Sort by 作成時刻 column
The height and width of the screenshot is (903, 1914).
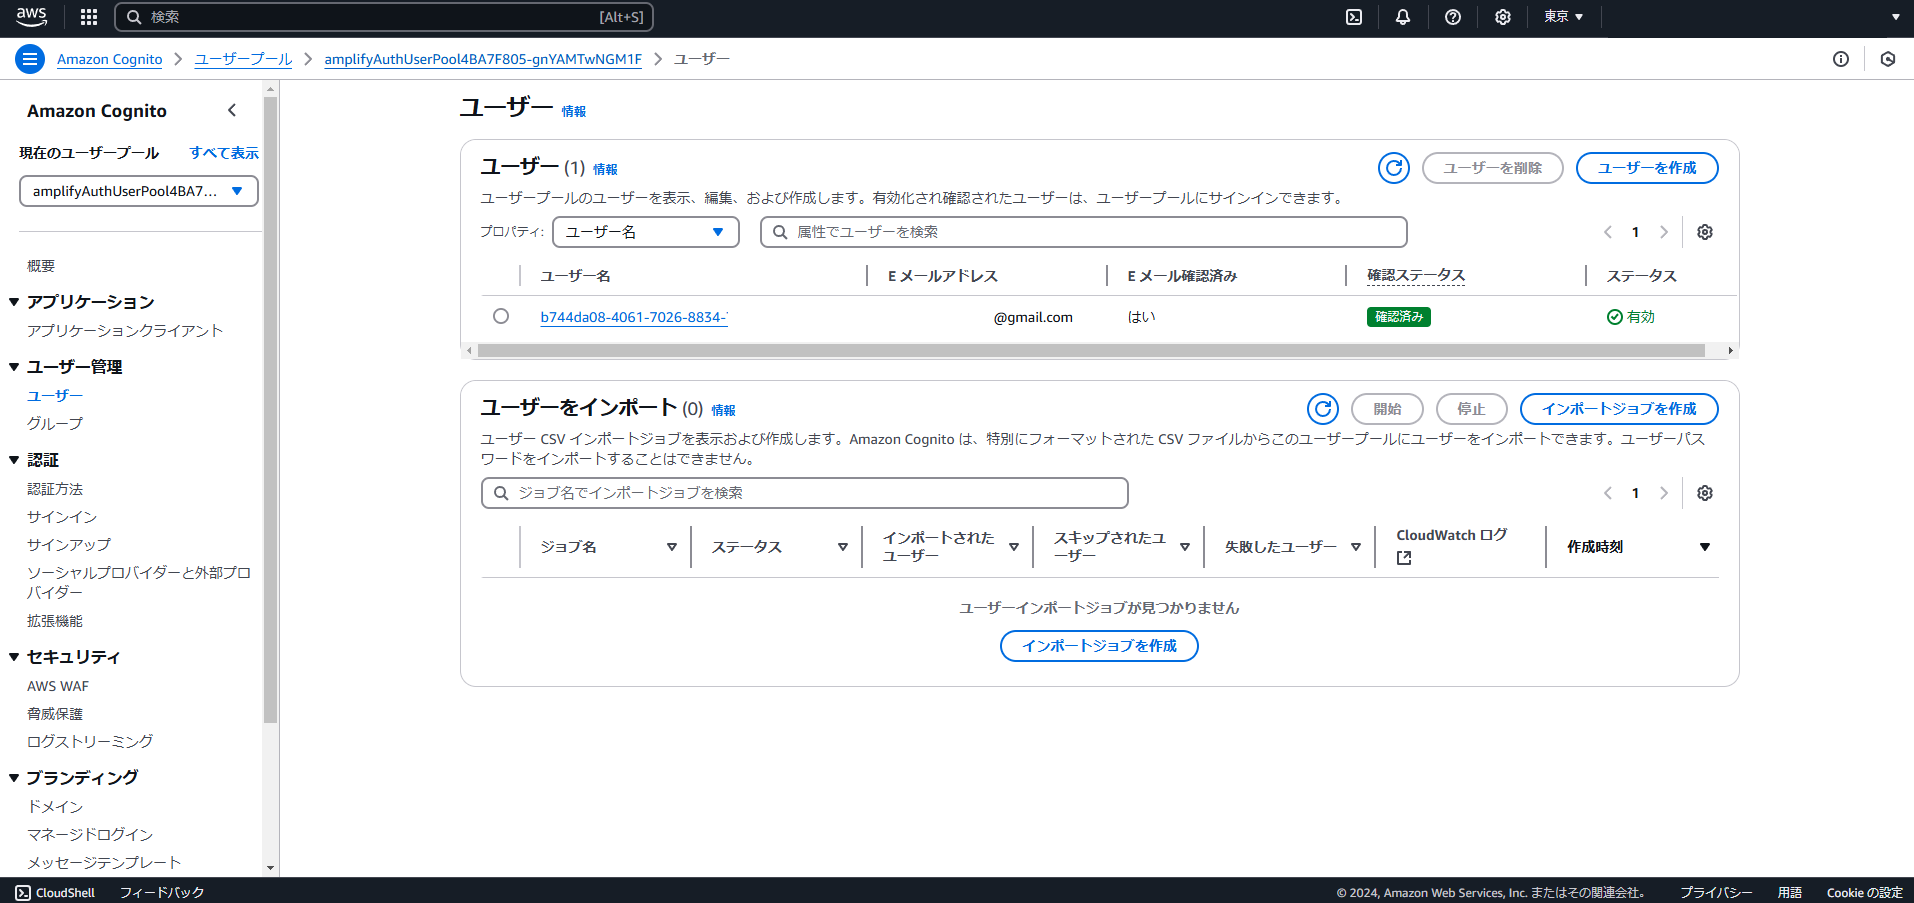(1705, 547)
